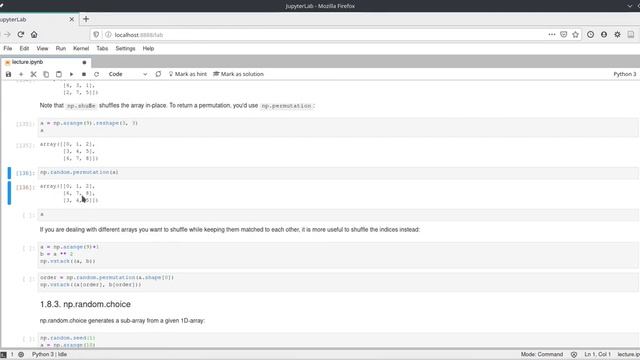The image size is (640, 360).
Task: Open the Kernel menu
Action: coord(81,49)
